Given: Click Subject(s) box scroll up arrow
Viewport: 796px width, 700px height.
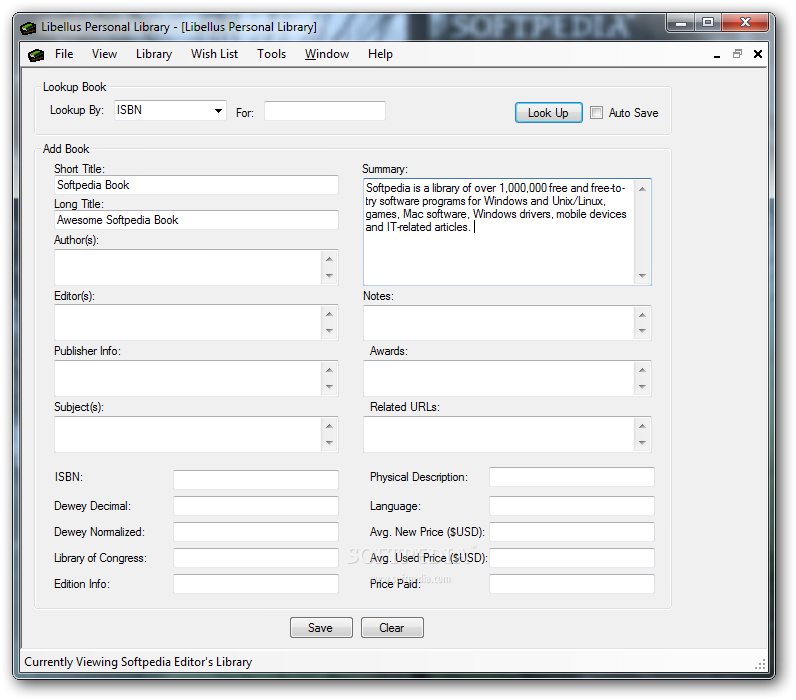Looking at the screenshot, I should click(x=329, y=426).
